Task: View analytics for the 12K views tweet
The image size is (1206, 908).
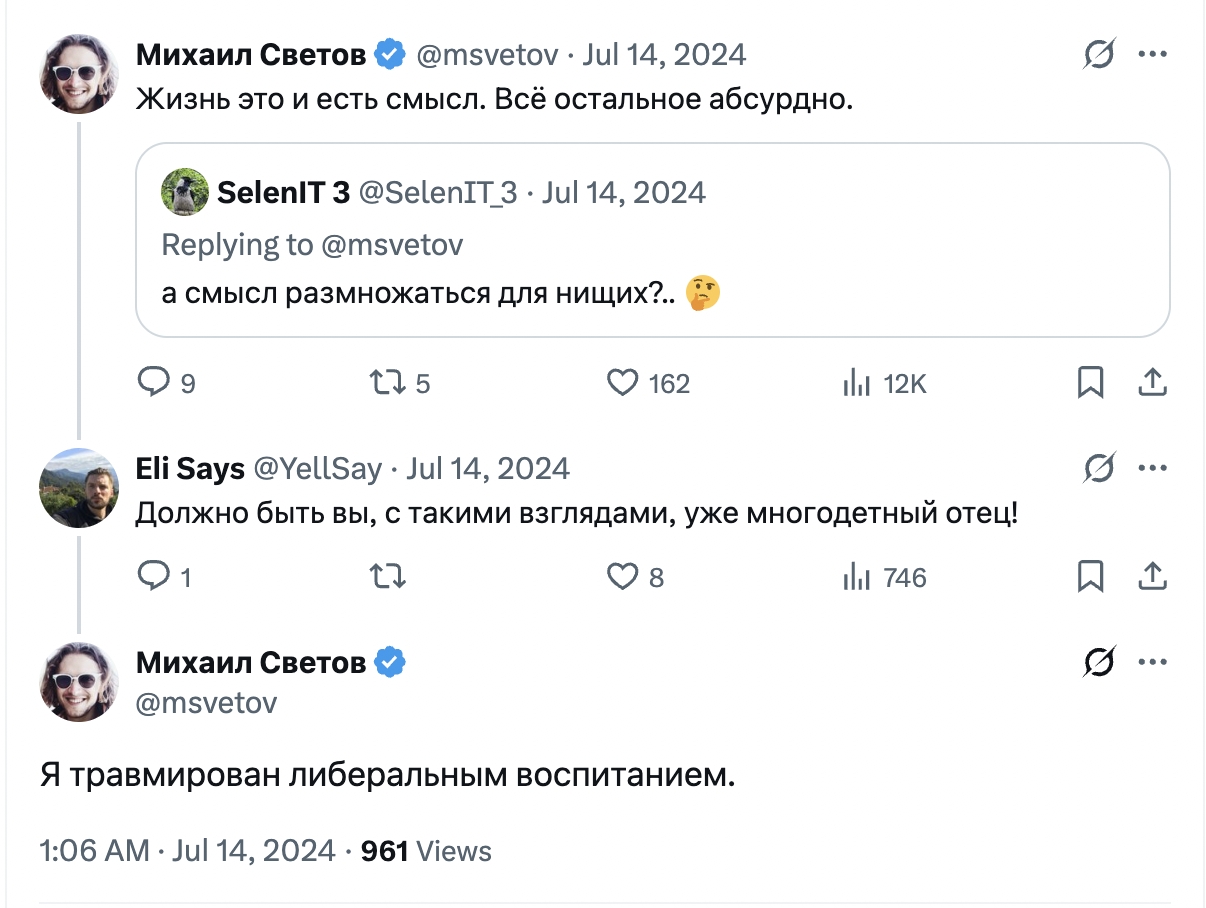Action: [856, 382]
